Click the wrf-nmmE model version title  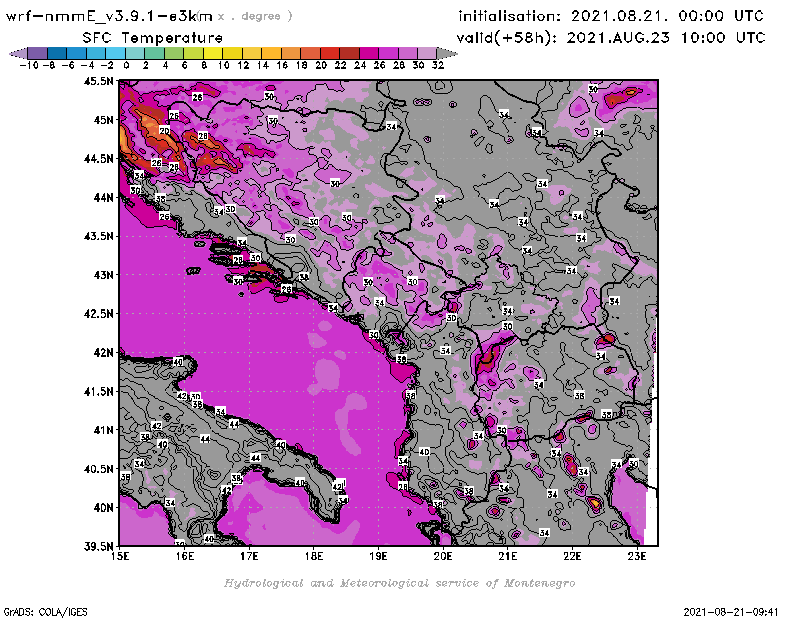point(110,16)
